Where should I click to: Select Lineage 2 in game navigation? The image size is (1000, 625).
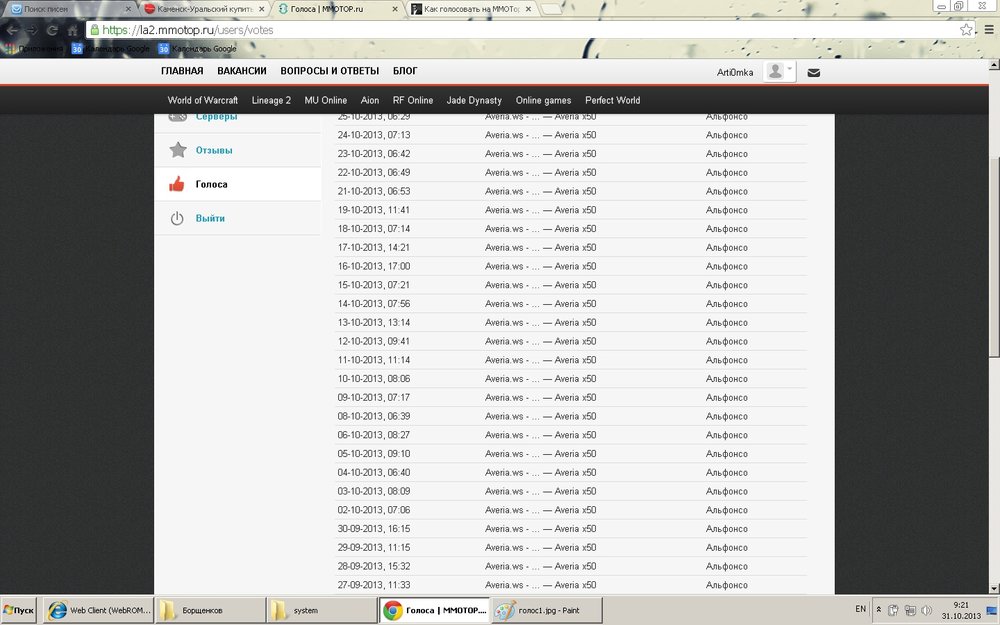click(x=271, y=100)
